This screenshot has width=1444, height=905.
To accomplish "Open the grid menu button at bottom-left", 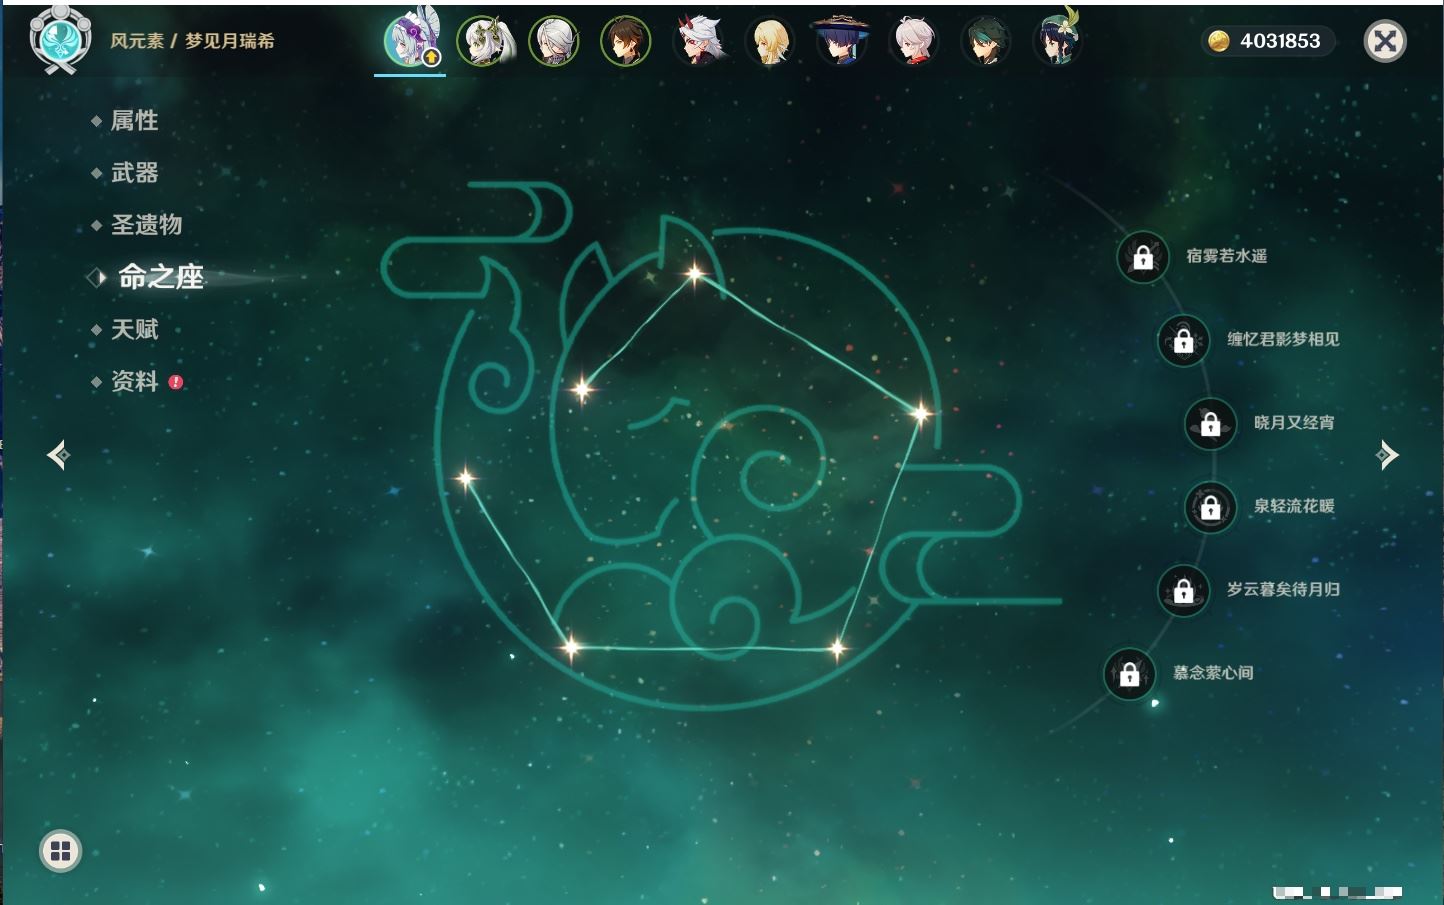I will [61, 851].
